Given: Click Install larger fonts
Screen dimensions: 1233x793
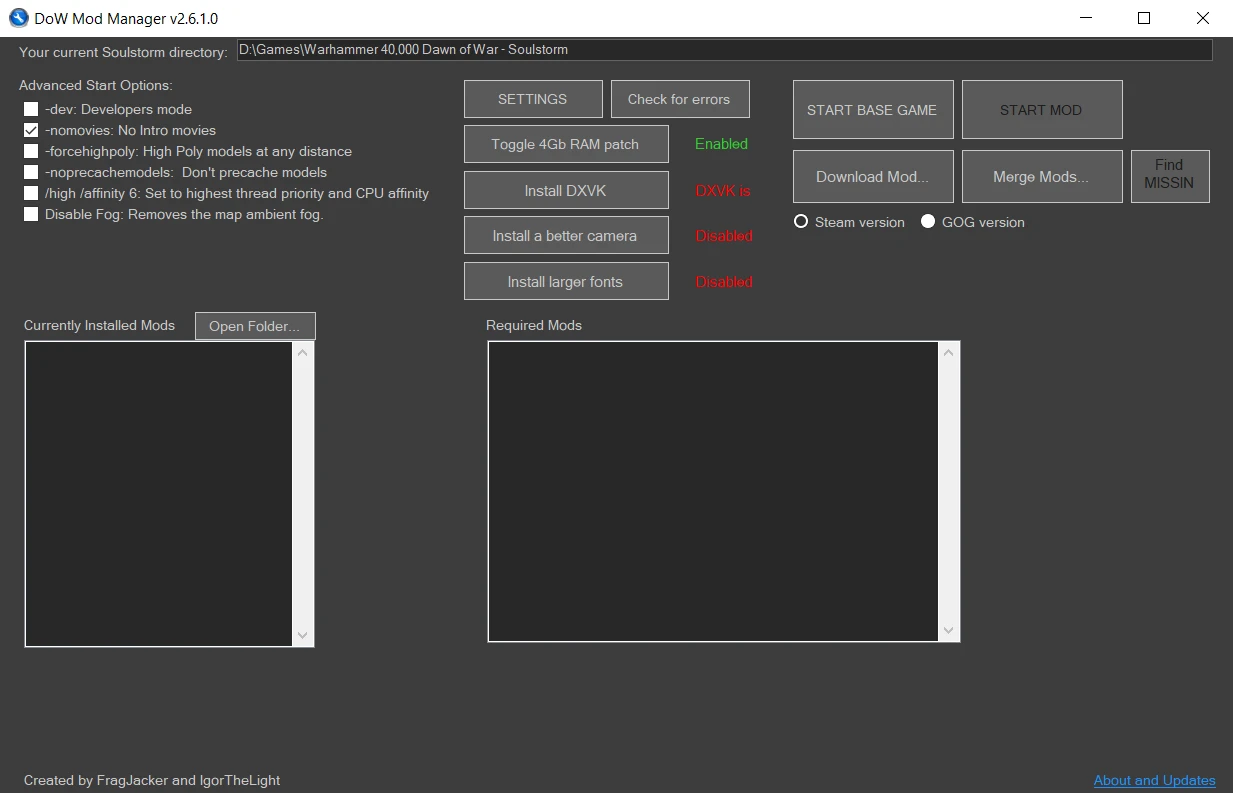Looking at the screenshot, I should click(x=566, y=282).
